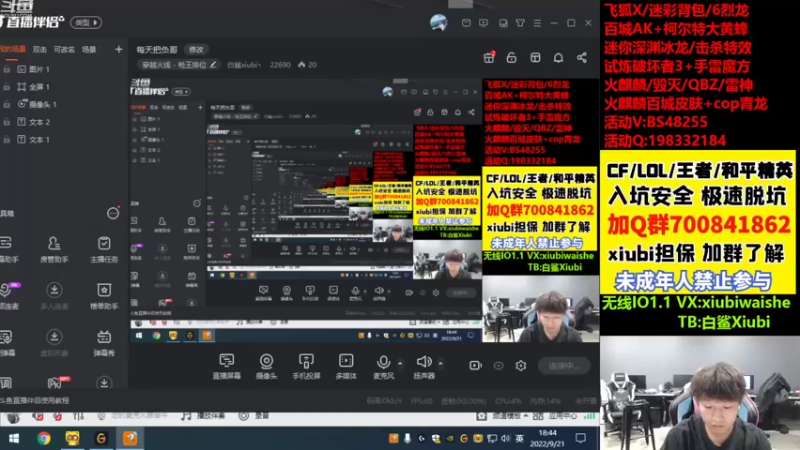Add 手机投屏 phone mirroring source
This screenshot has width=800, height=450.
306,366
